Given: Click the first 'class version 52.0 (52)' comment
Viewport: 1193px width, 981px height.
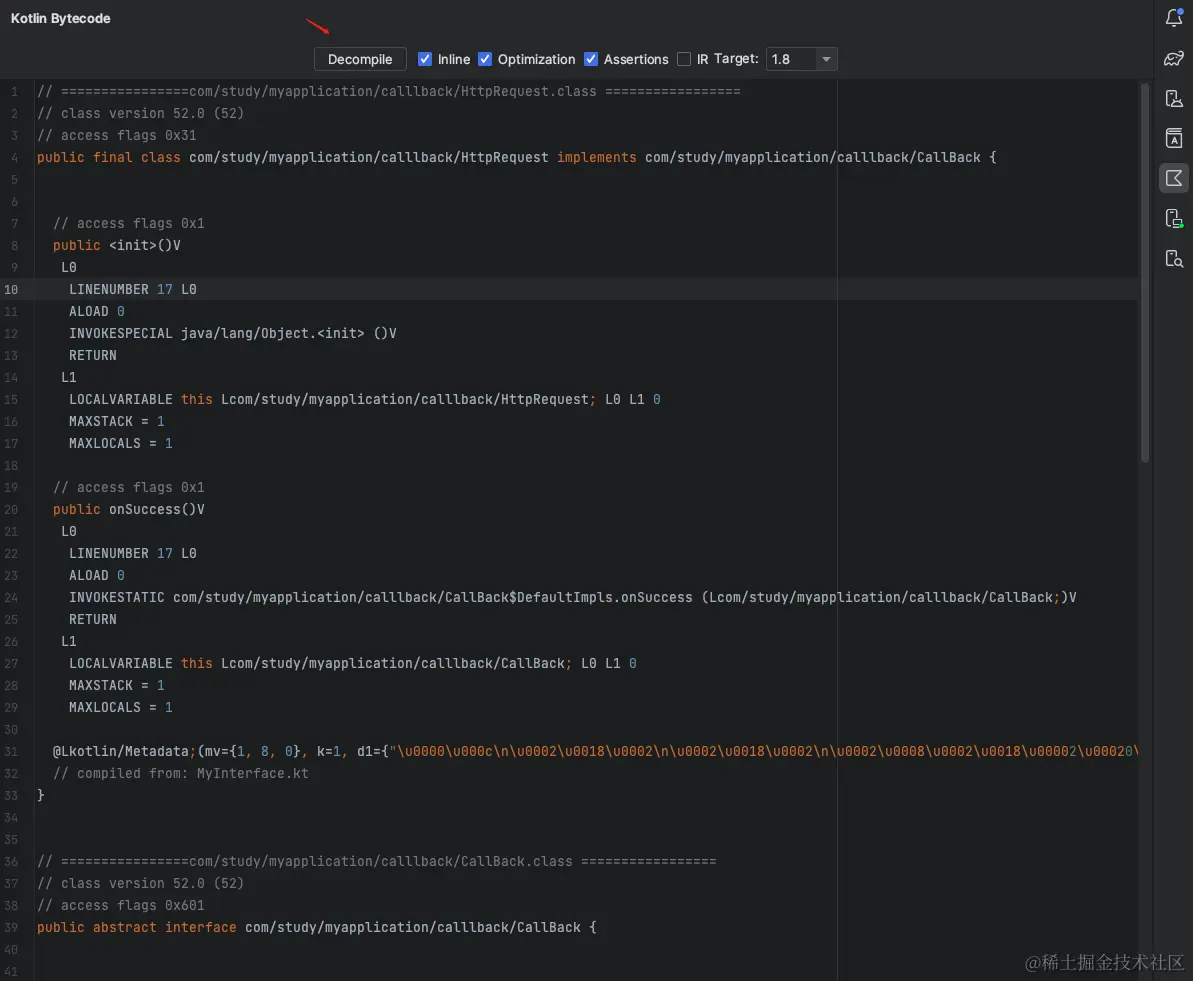Looking at the screenshot, I should (141, 113).
